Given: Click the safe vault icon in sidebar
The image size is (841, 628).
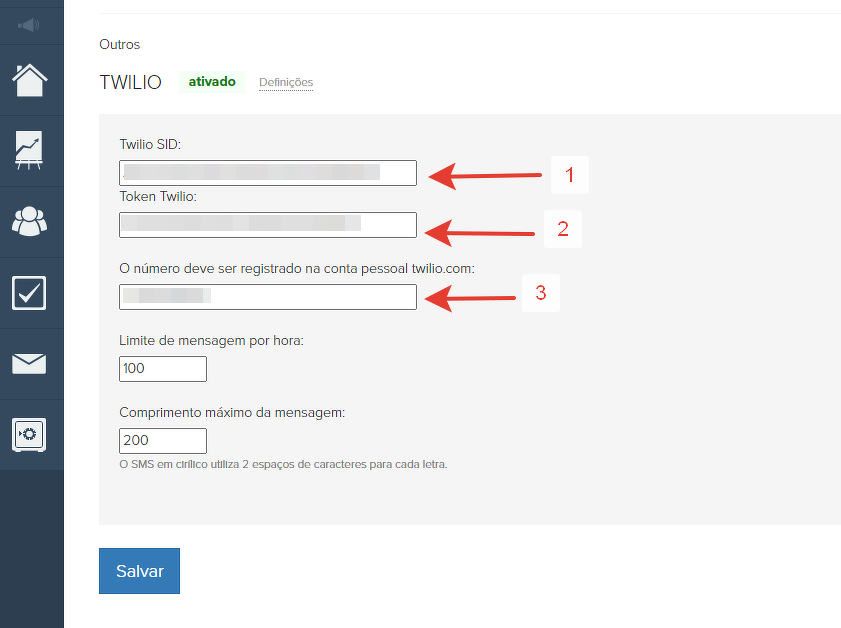Looking at the screenshot, I should click(x=30, y=434).
